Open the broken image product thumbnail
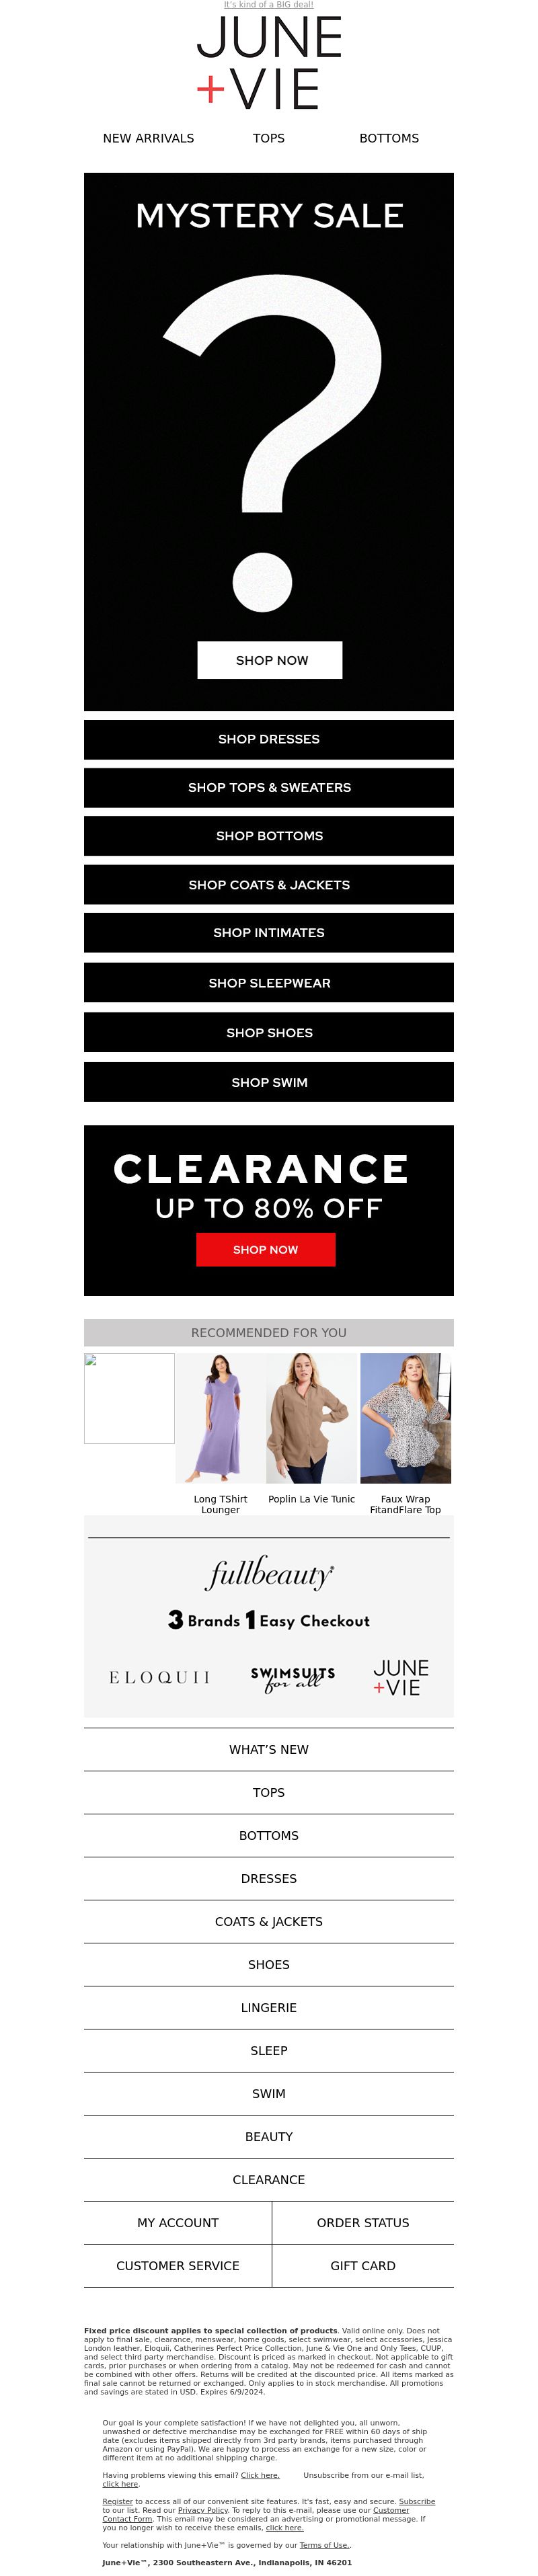The height and width of the screenshot is (2576, 538). pos(129,1398)
